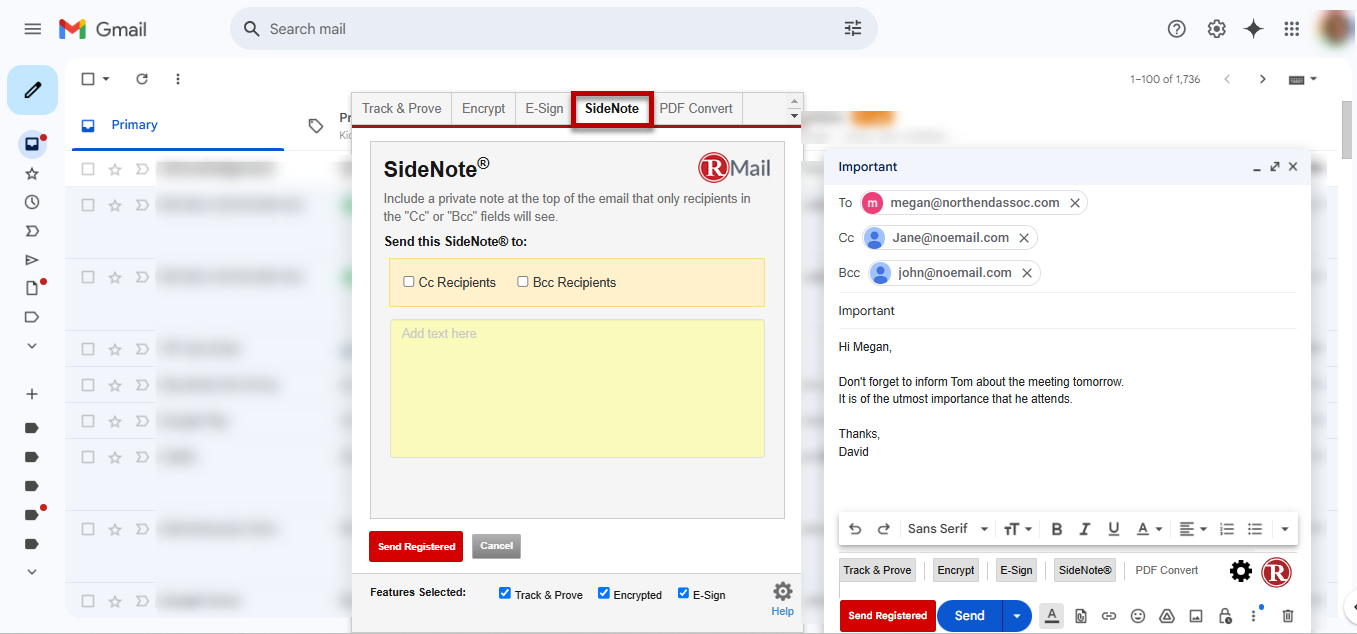Click the RMail settings gear in compose window
Screen dimensions: 1357x634
tap(1241, 571)
